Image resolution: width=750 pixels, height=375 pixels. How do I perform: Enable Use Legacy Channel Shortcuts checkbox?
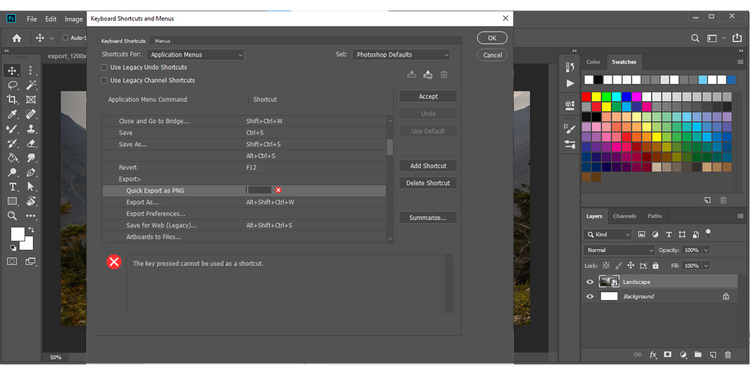pos(104,81)
